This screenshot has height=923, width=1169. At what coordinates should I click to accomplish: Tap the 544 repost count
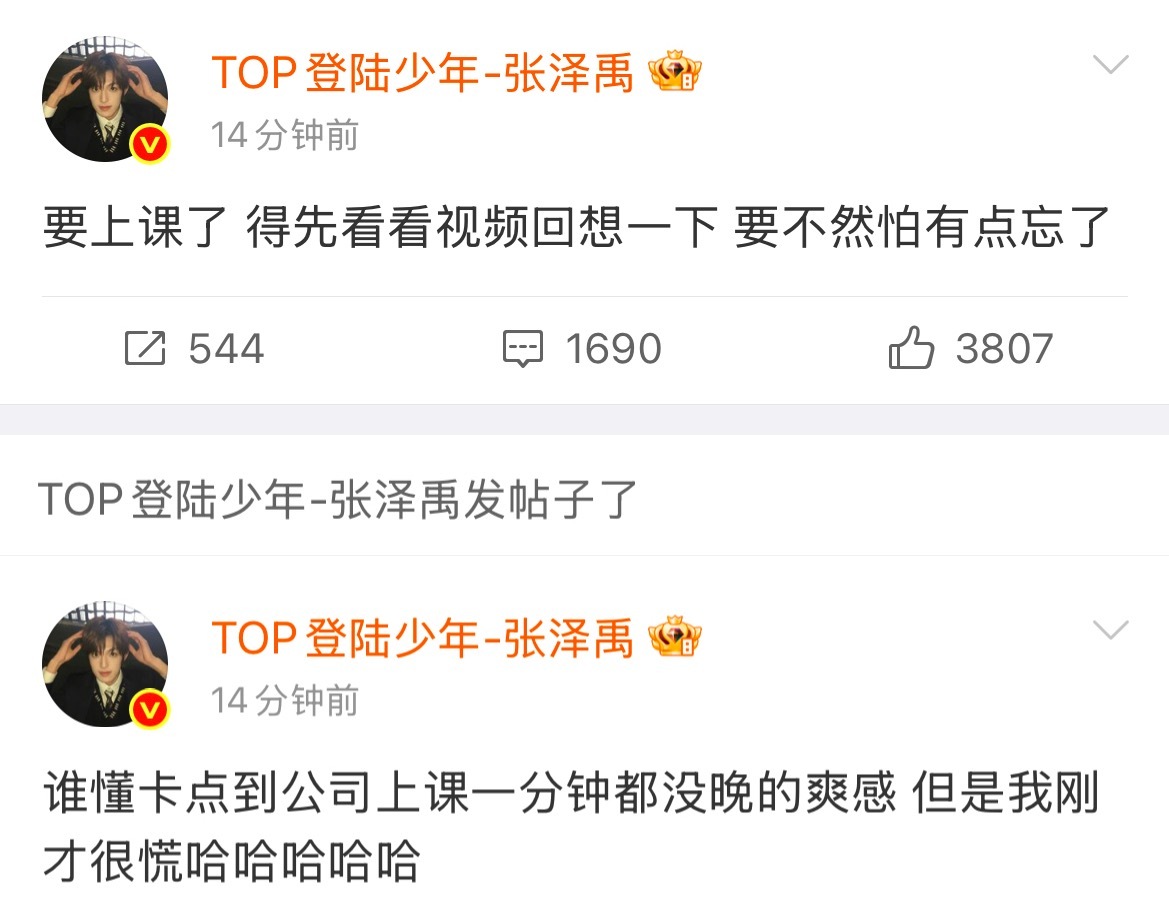coord(226,349)
